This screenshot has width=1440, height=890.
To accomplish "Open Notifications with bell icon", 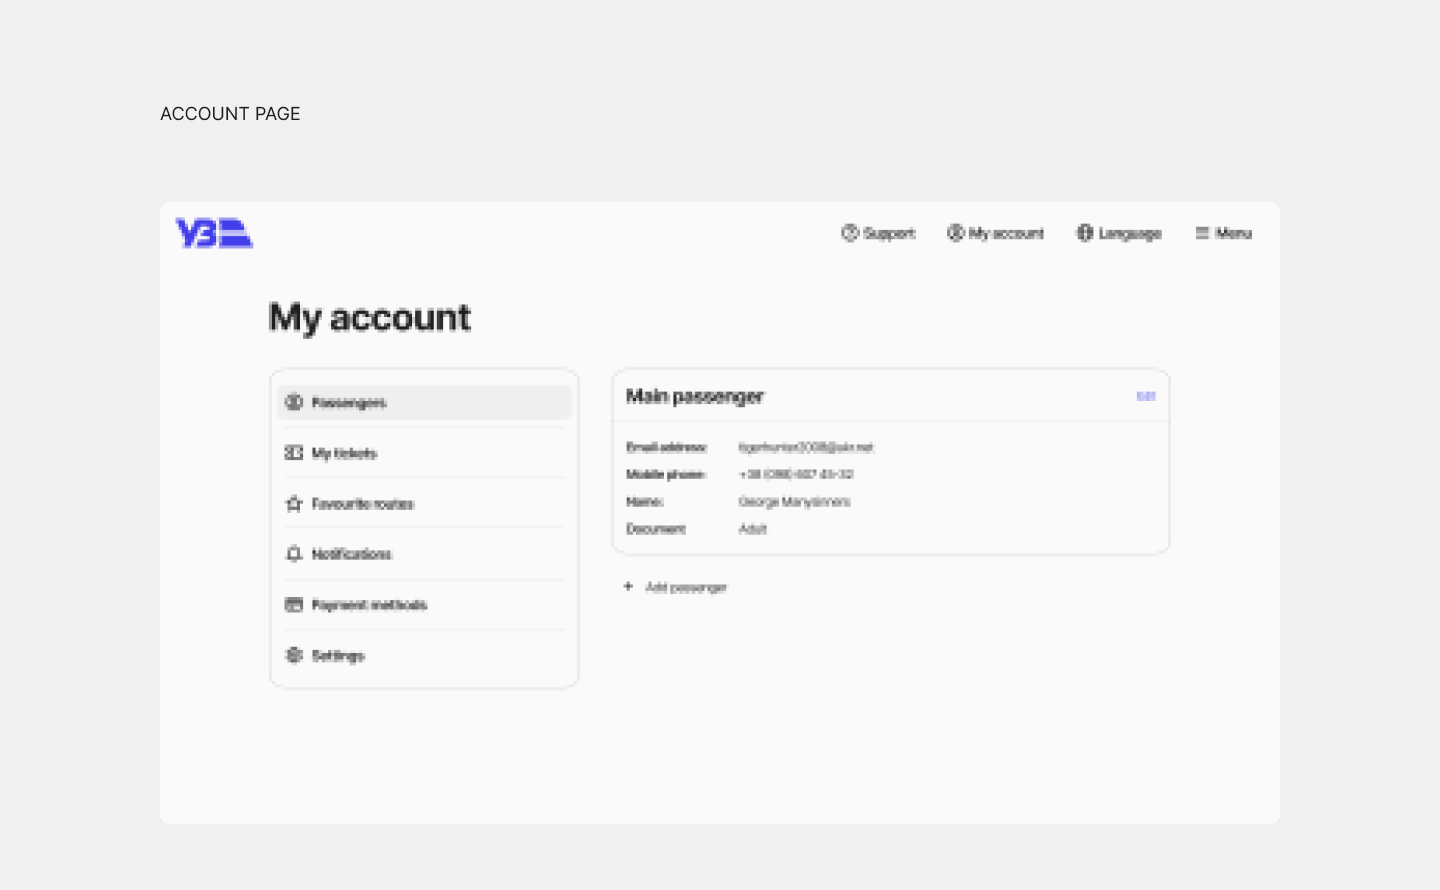I will [351, 554].
